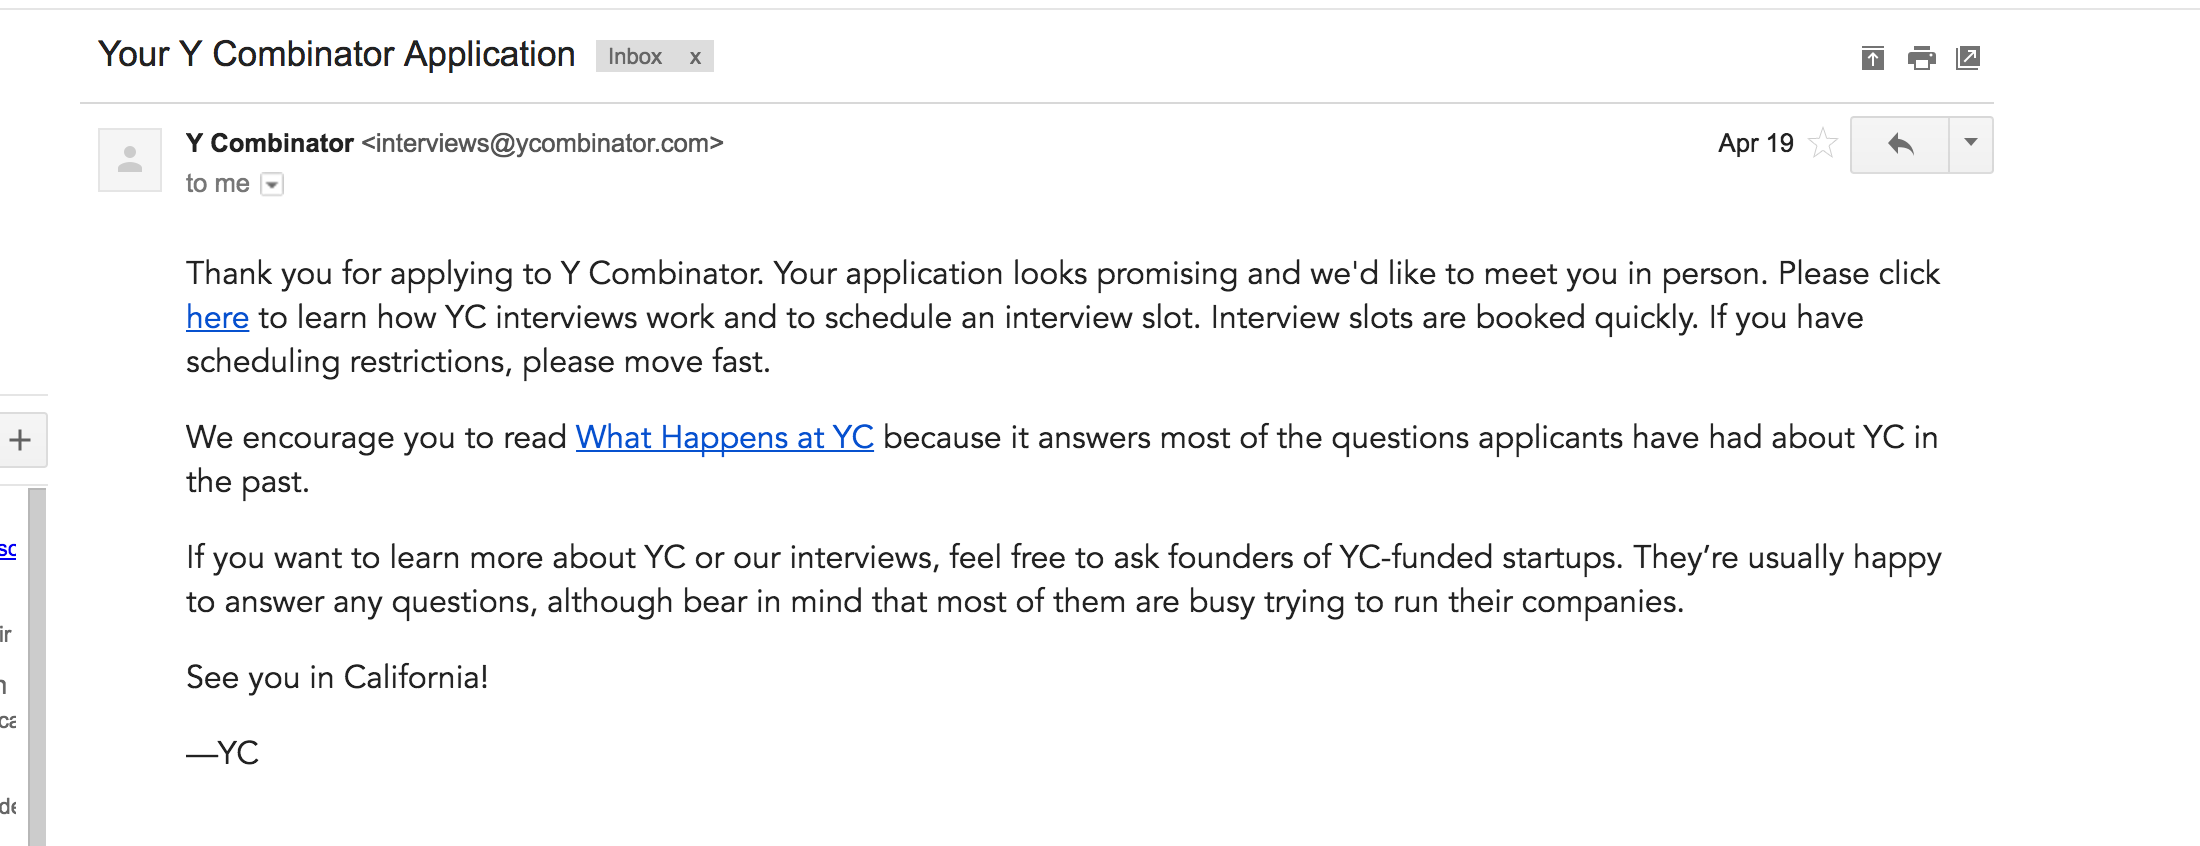Click the expand all upward arrow icon
This screenshot has height=846, width=2200.
[1873, 58]
